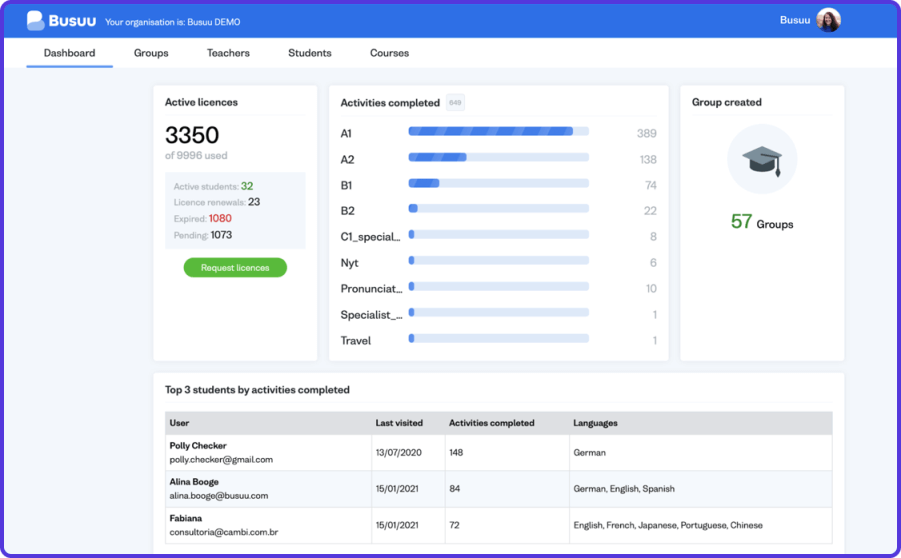Click the Fabiana student entry
The image size is (901, 558).
tap(186, 518)
